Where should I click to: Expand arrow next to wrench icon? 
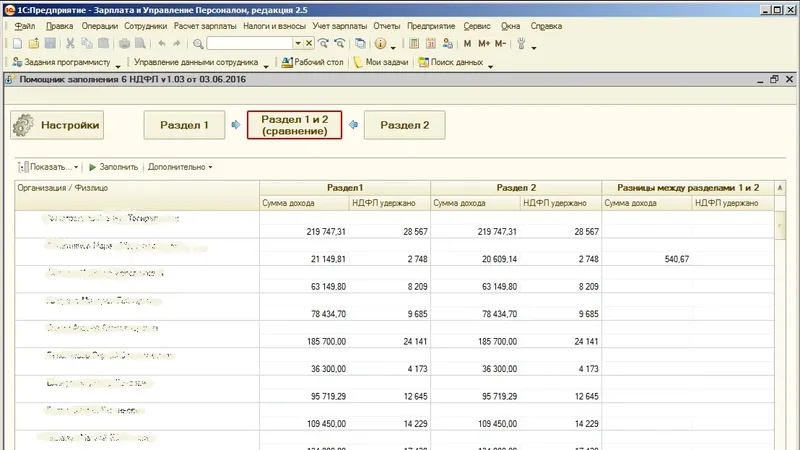[534, 47]
